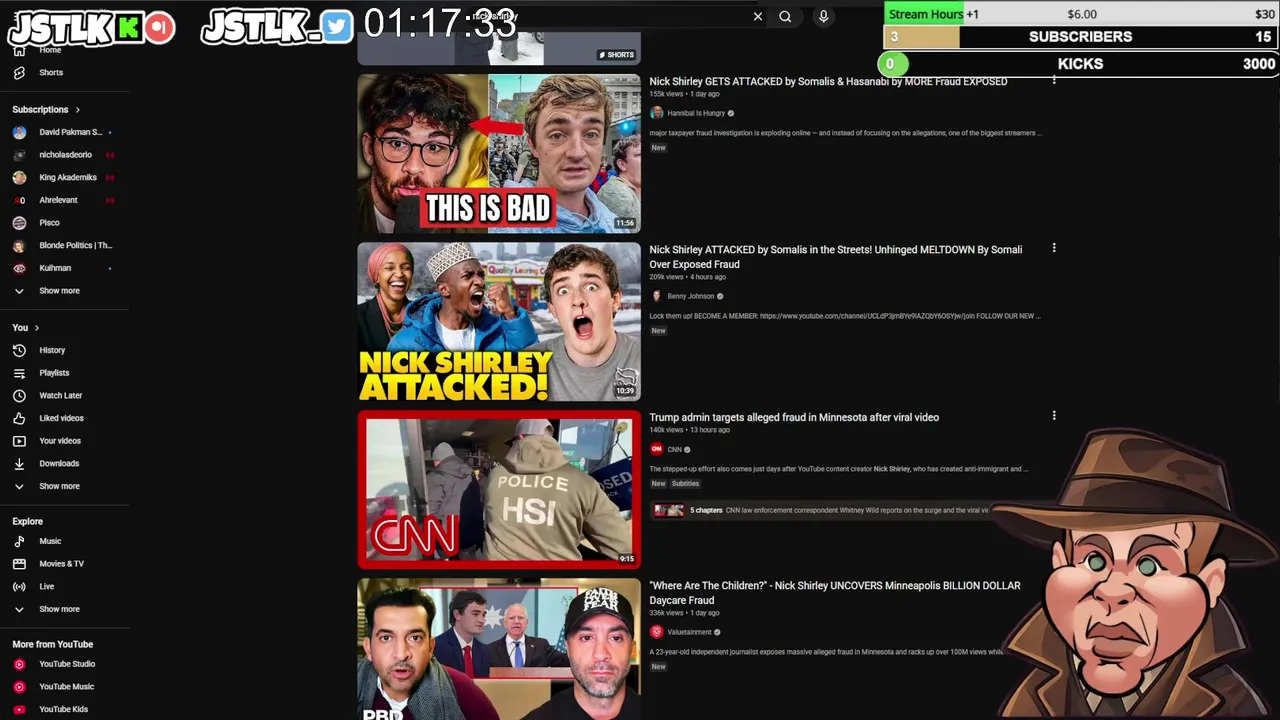Image resolution: width=1280 pixels, height=720 pixels.
Task: Click the search magnifier icon
Action: click(x=785, y=16)
